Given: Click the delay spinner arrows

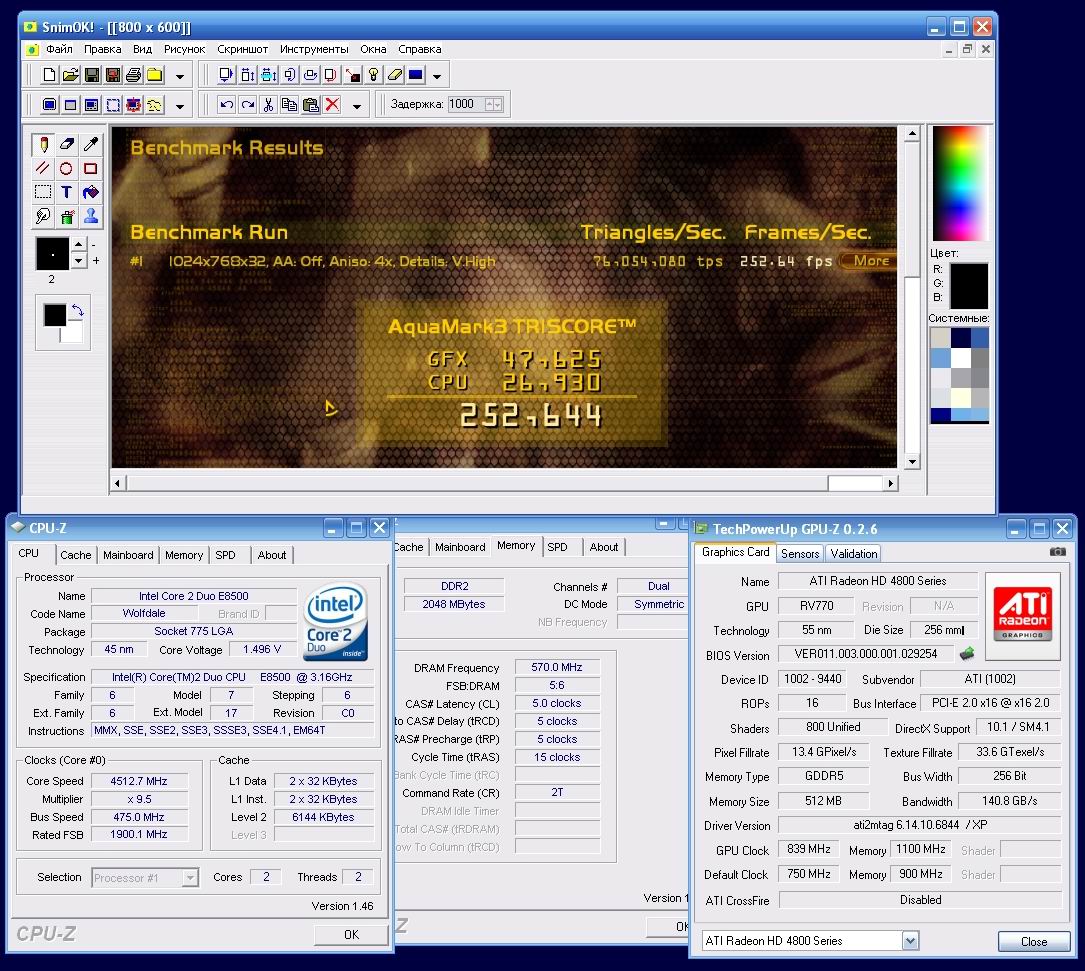Looking at the screenshot, I should (x=493, y=105).
